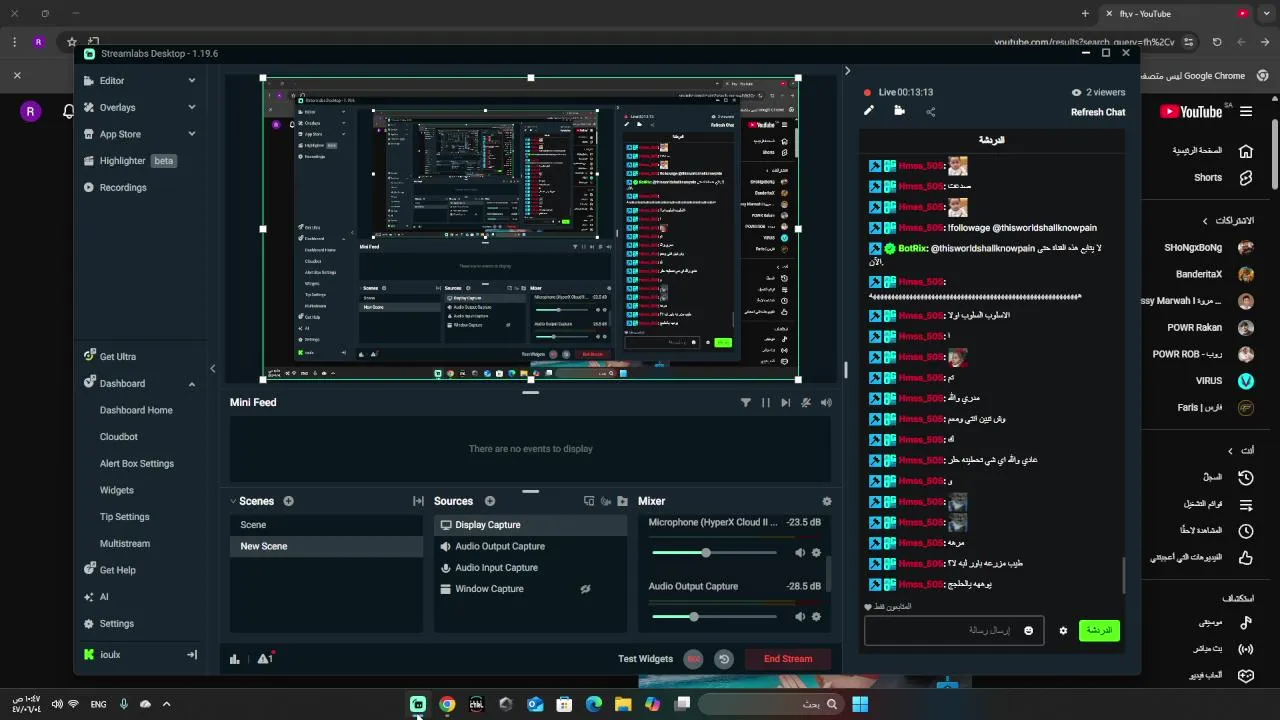Screen dimensions: 1280x720
Task: Expand the Overlays menu chevron
Action: [x=192, y=107]
